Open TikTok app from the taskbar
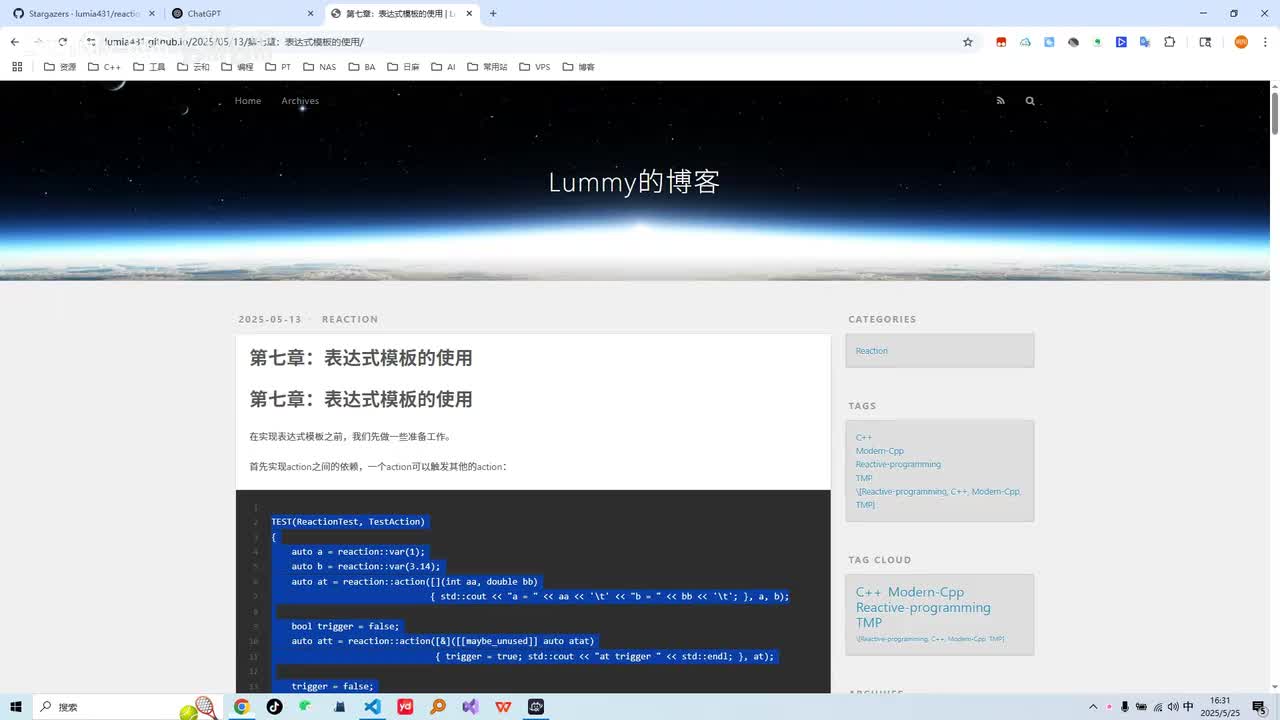 [x=274, y=707]
